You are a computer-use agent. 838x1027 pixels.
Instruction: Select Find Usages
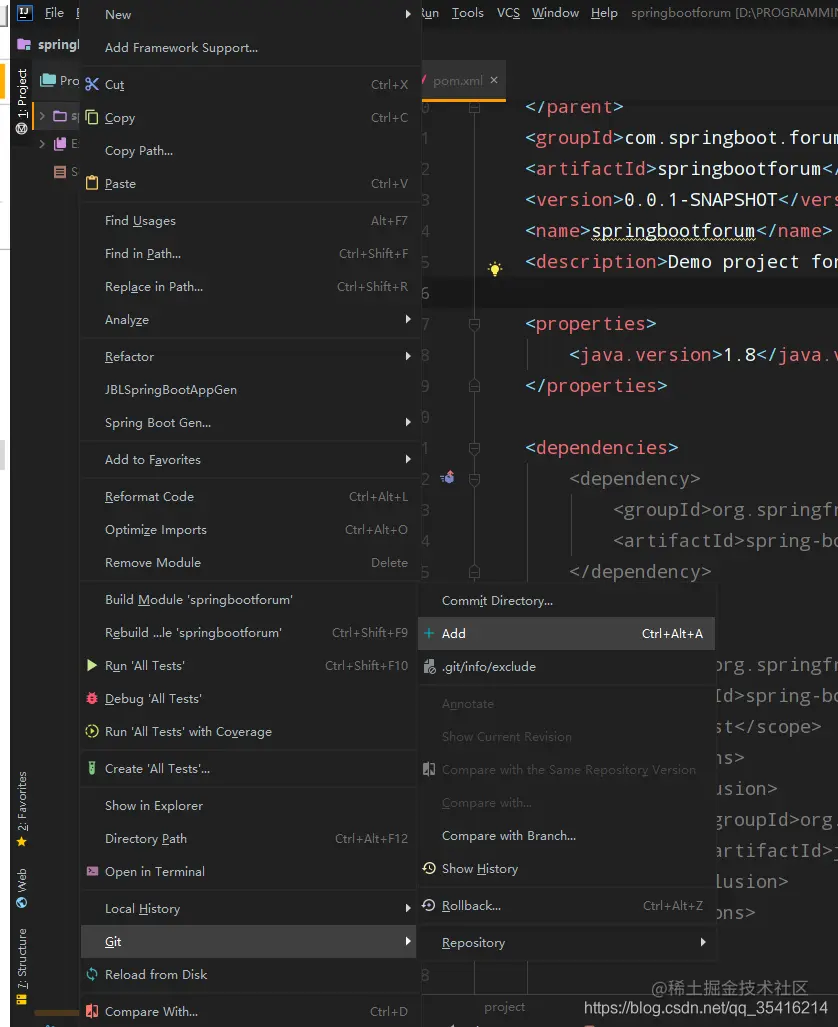pos(248,221)
